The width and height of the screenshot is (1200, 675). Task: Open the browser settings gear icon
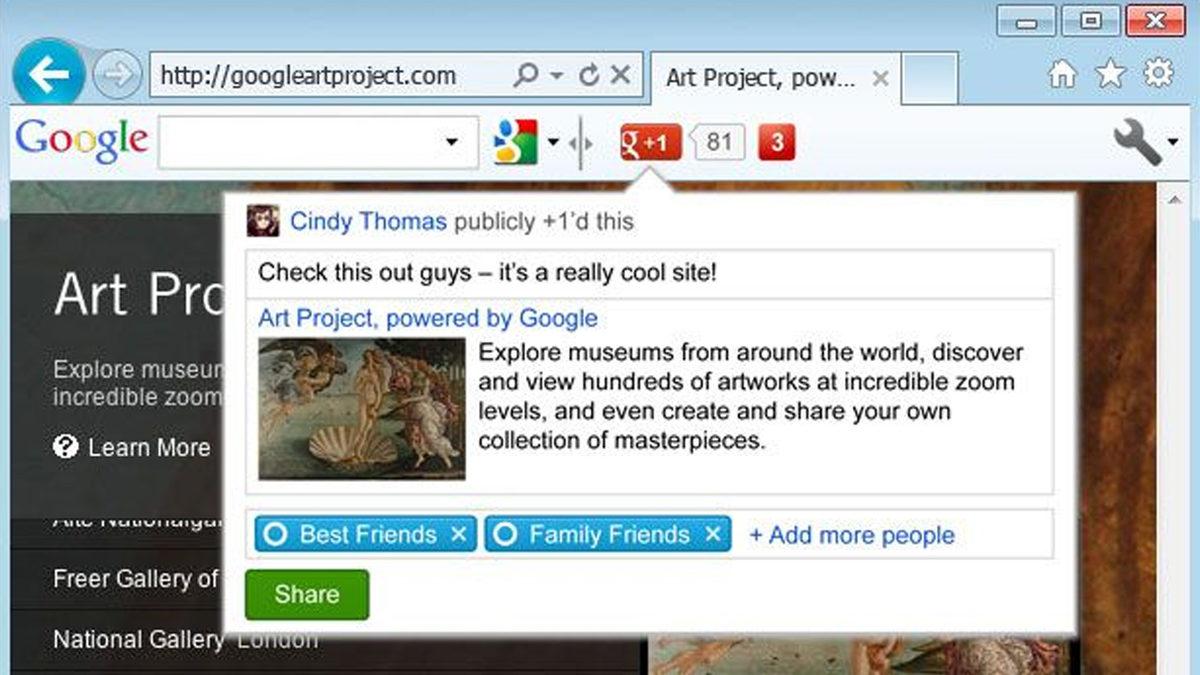tap(1158, 74)
